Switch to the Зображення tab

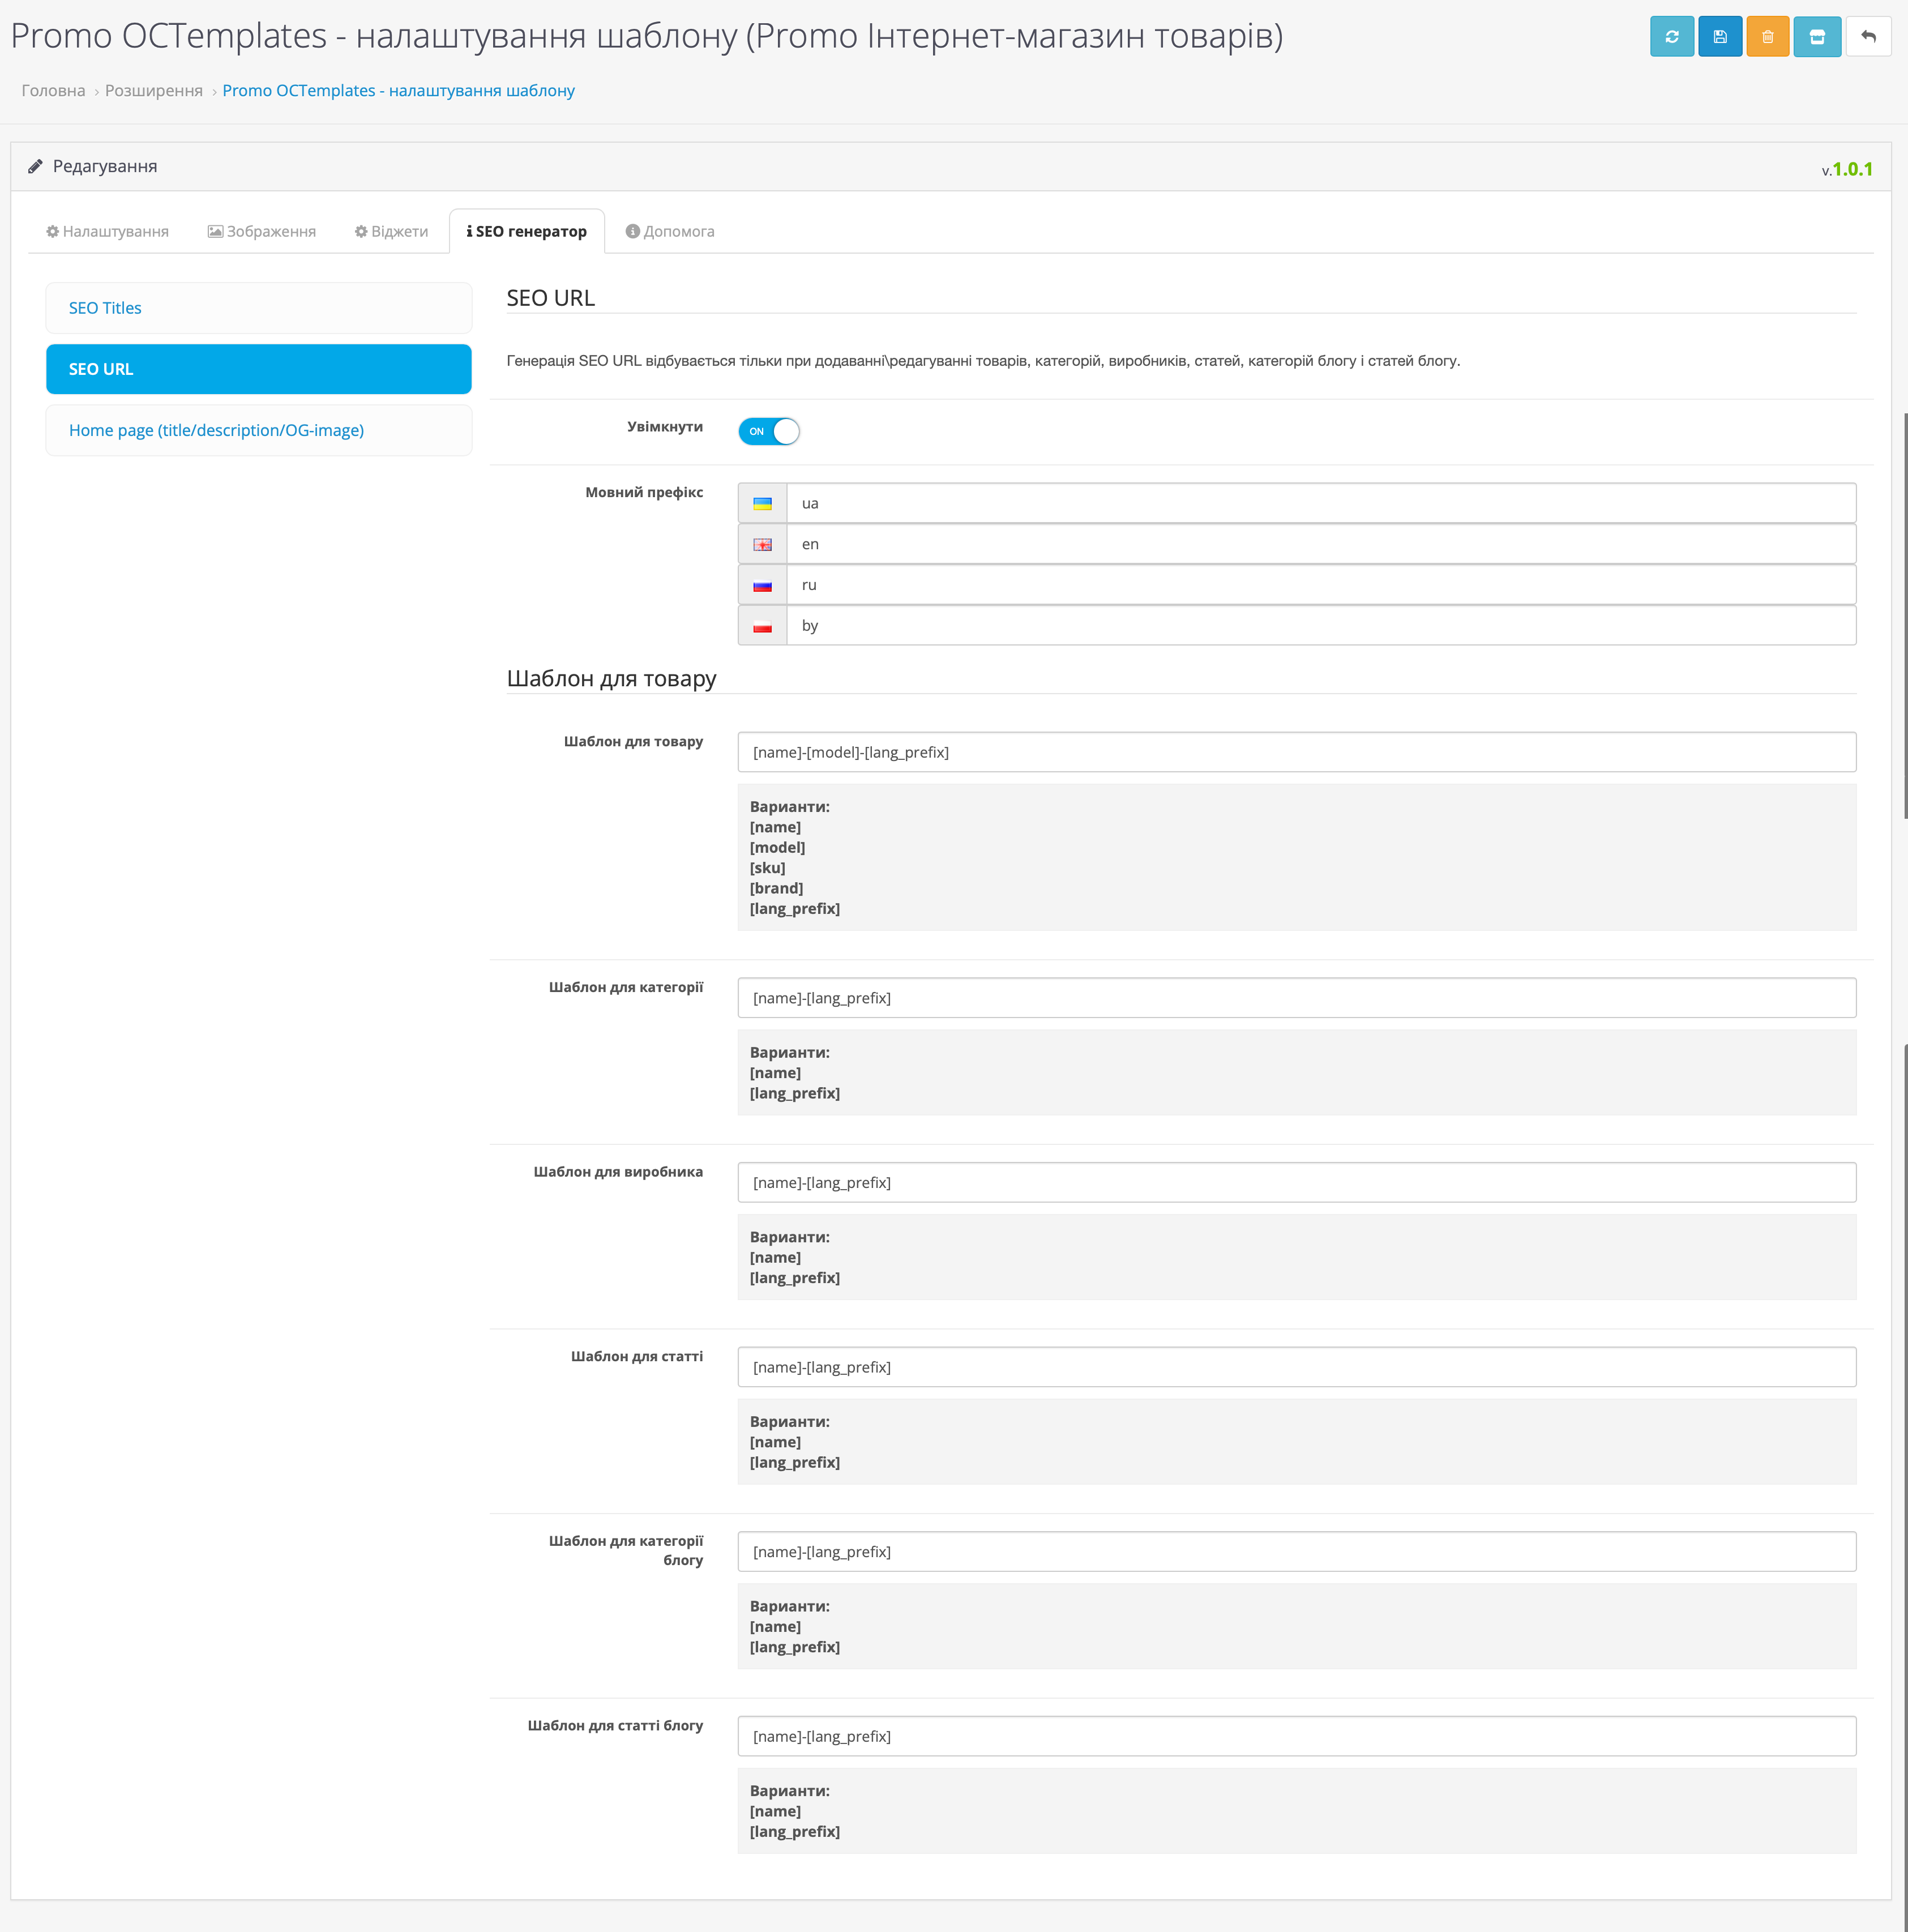(262, 231)
